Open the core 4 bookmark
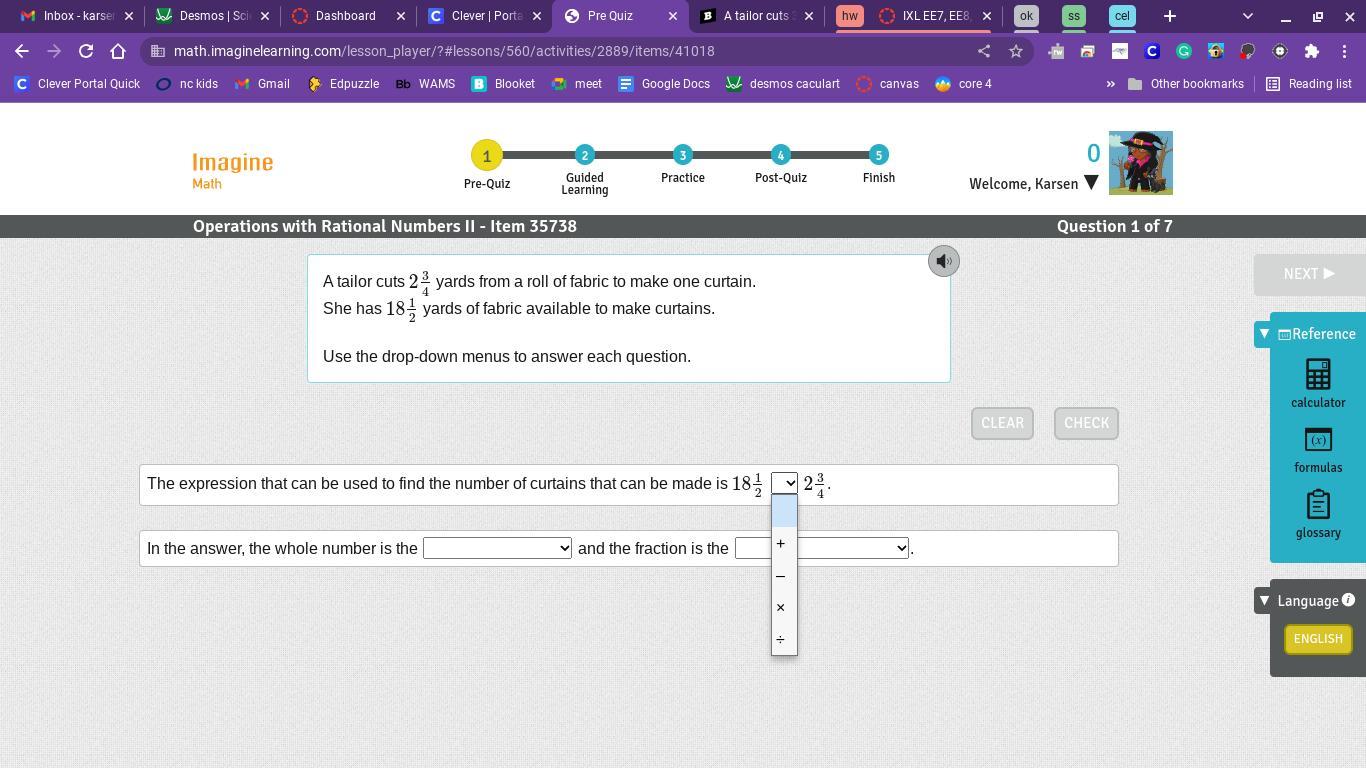The height and width of the screenshot is (768, 1366). click(964, 84)
